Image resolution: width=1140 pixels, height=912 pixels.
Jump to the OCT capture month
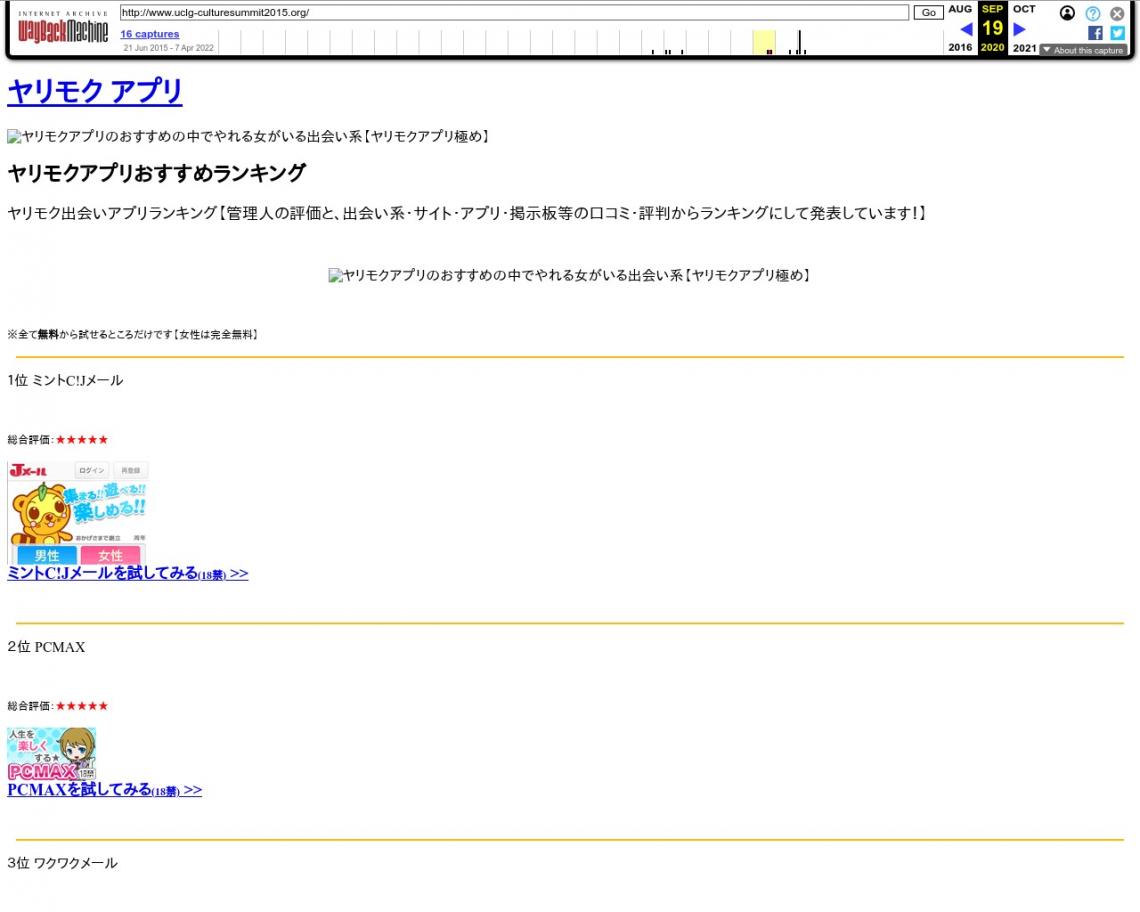[1024, 9]
